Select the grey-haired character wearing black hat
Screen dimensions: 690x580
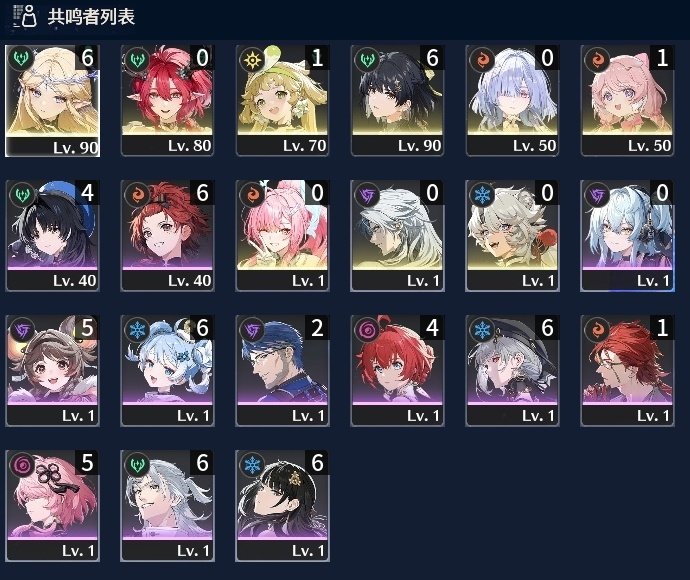(512, 371)
